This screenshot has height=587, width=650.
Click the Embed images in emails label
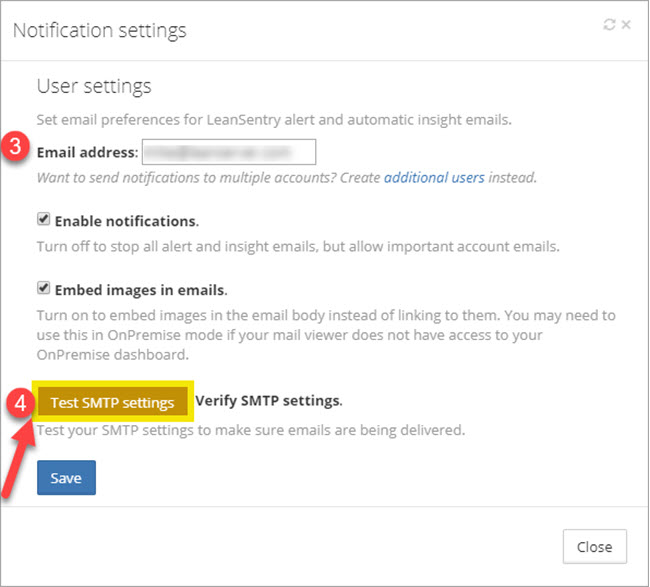point(140,290)
